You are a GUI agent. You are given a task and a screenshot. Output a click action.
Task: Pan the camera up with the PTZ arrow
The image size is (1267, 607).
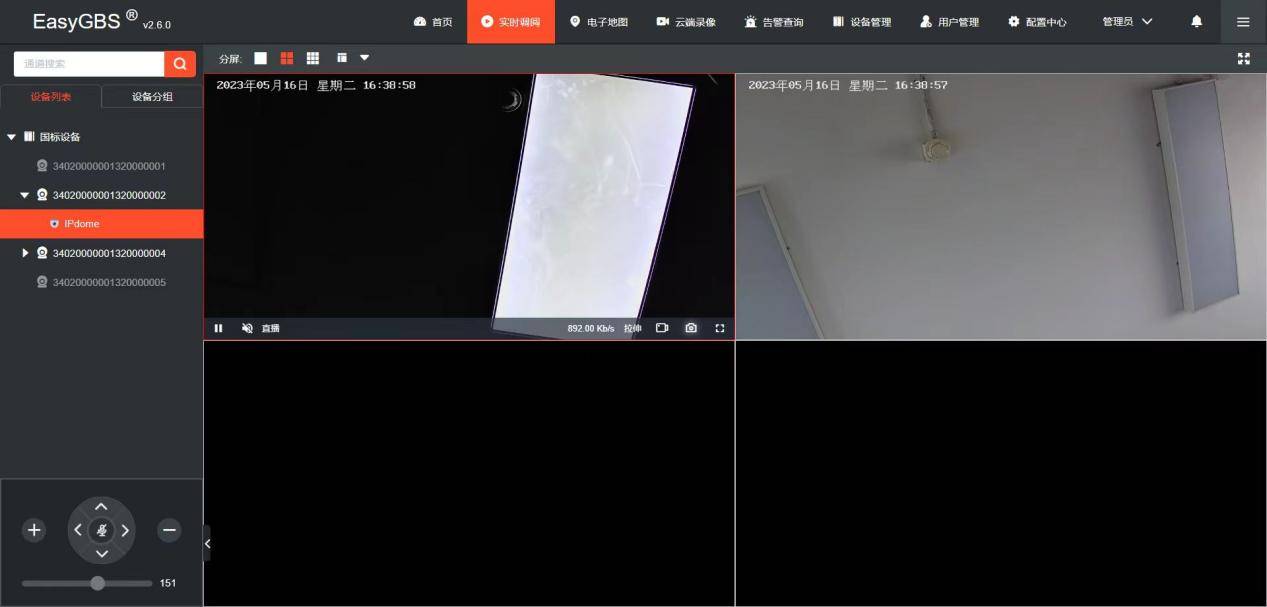[101, 506]
